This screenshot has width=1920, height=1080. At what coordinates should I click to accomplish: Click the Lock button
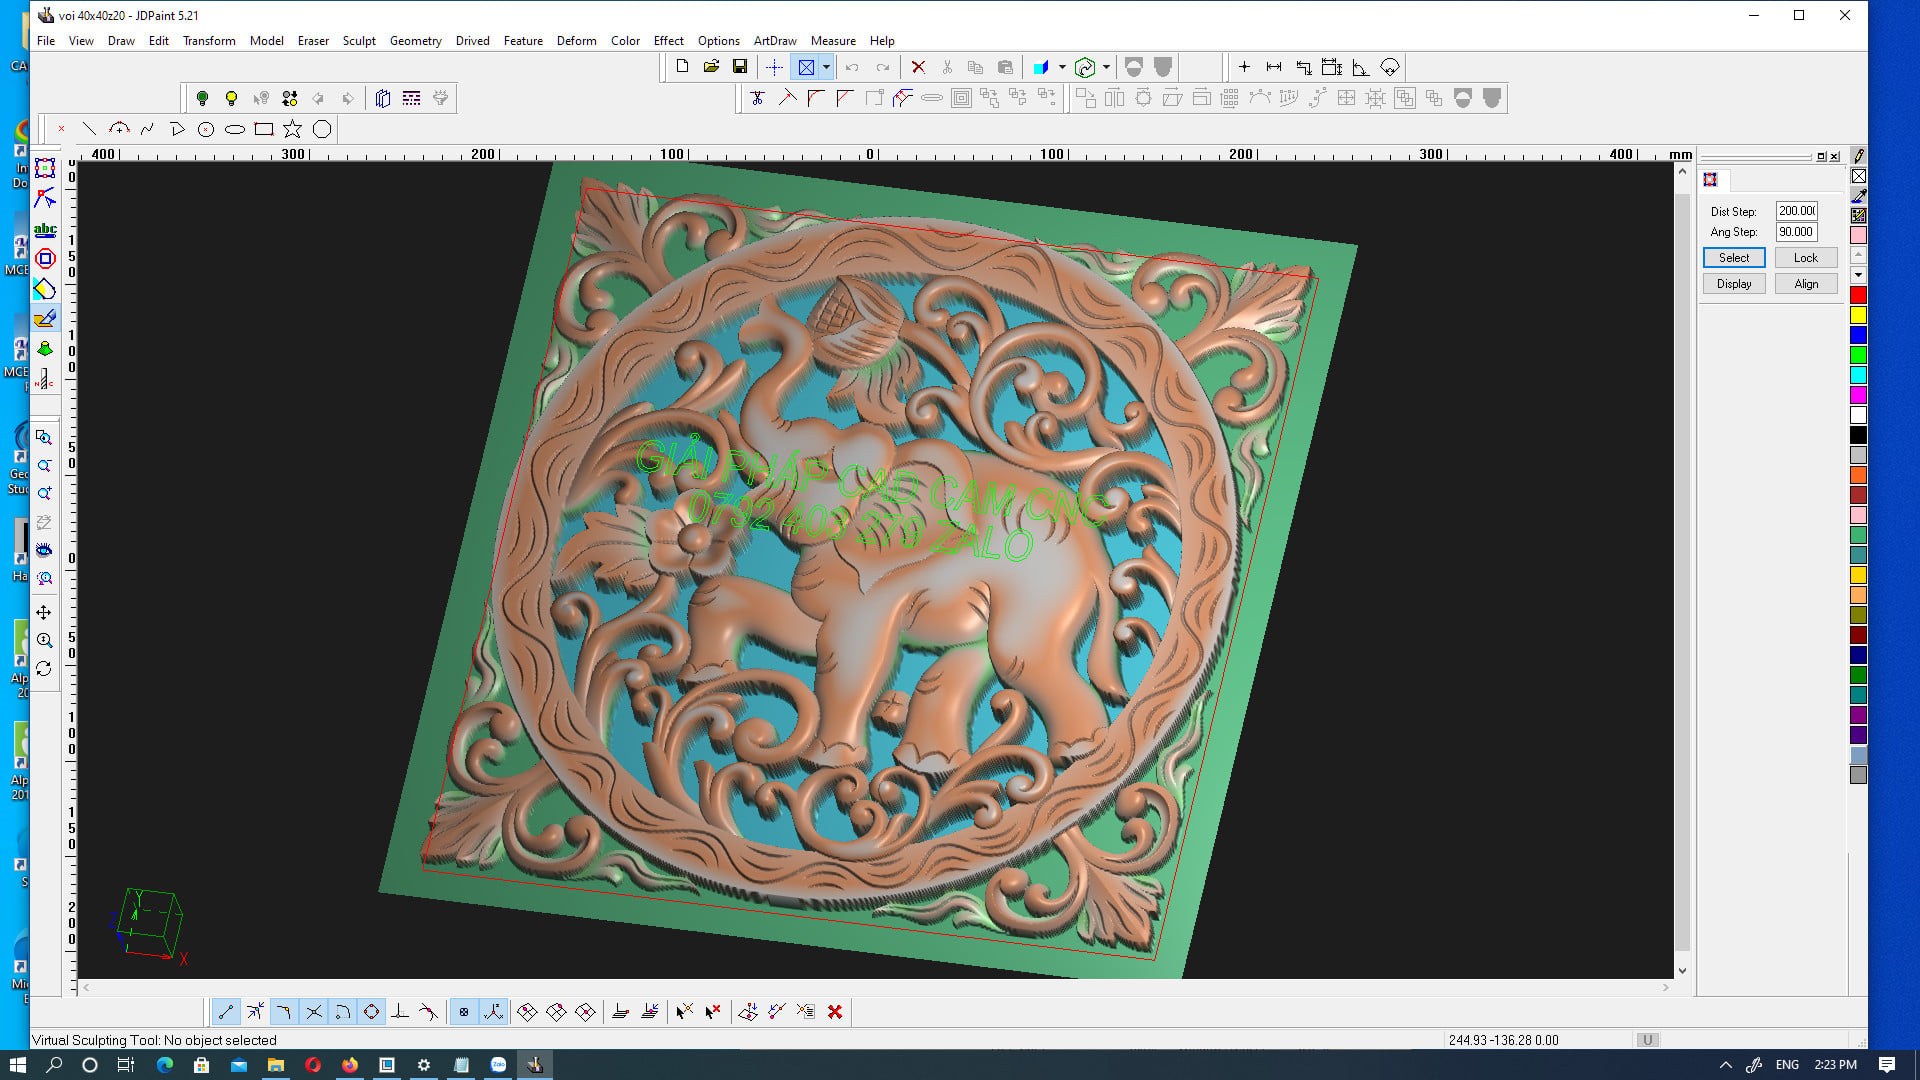pyautogui.click(x=1805, y=258)
